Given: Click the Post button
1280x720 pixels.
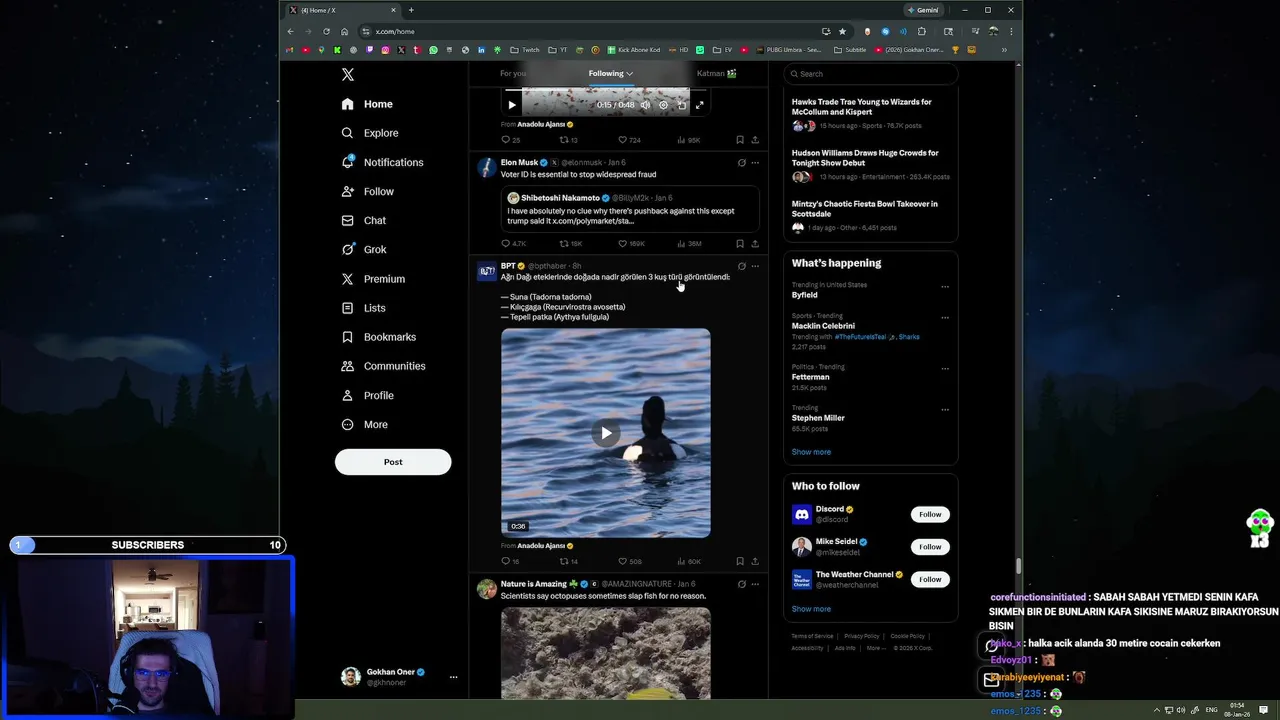Looking at the screenshot, I should pos(393,462).
